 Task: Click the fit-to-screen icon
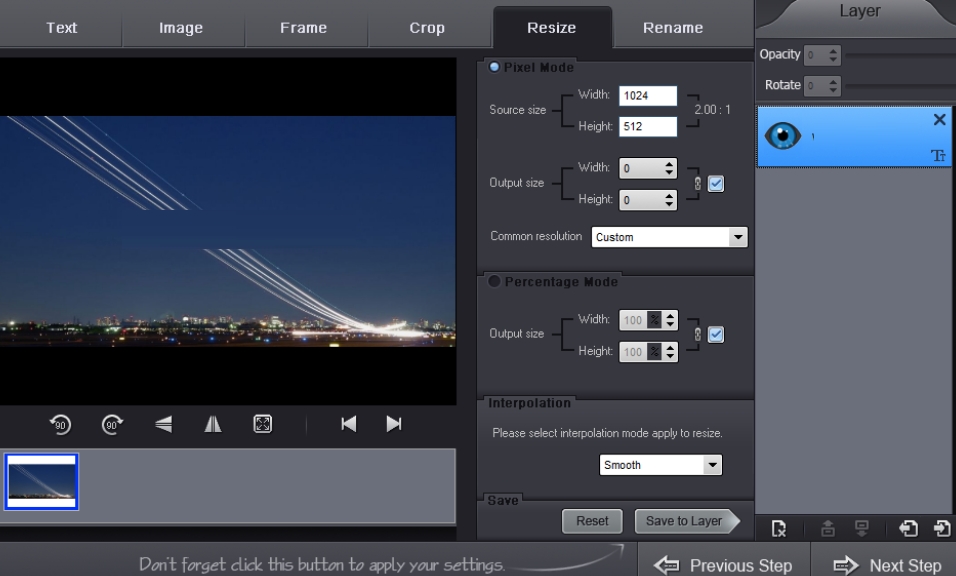coord(262,424)
